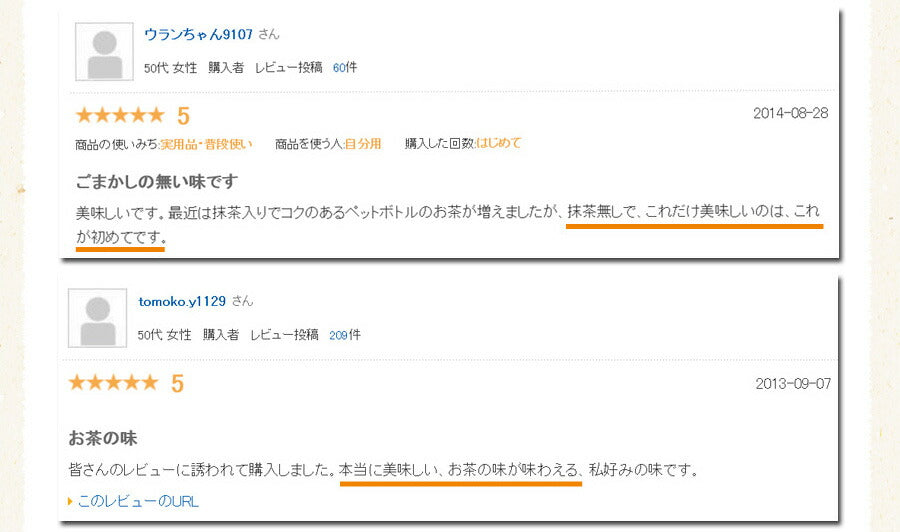This screenshot has height=532, width=900.
Task: Click the date 2013-09-07
Action: click(793, 384)
